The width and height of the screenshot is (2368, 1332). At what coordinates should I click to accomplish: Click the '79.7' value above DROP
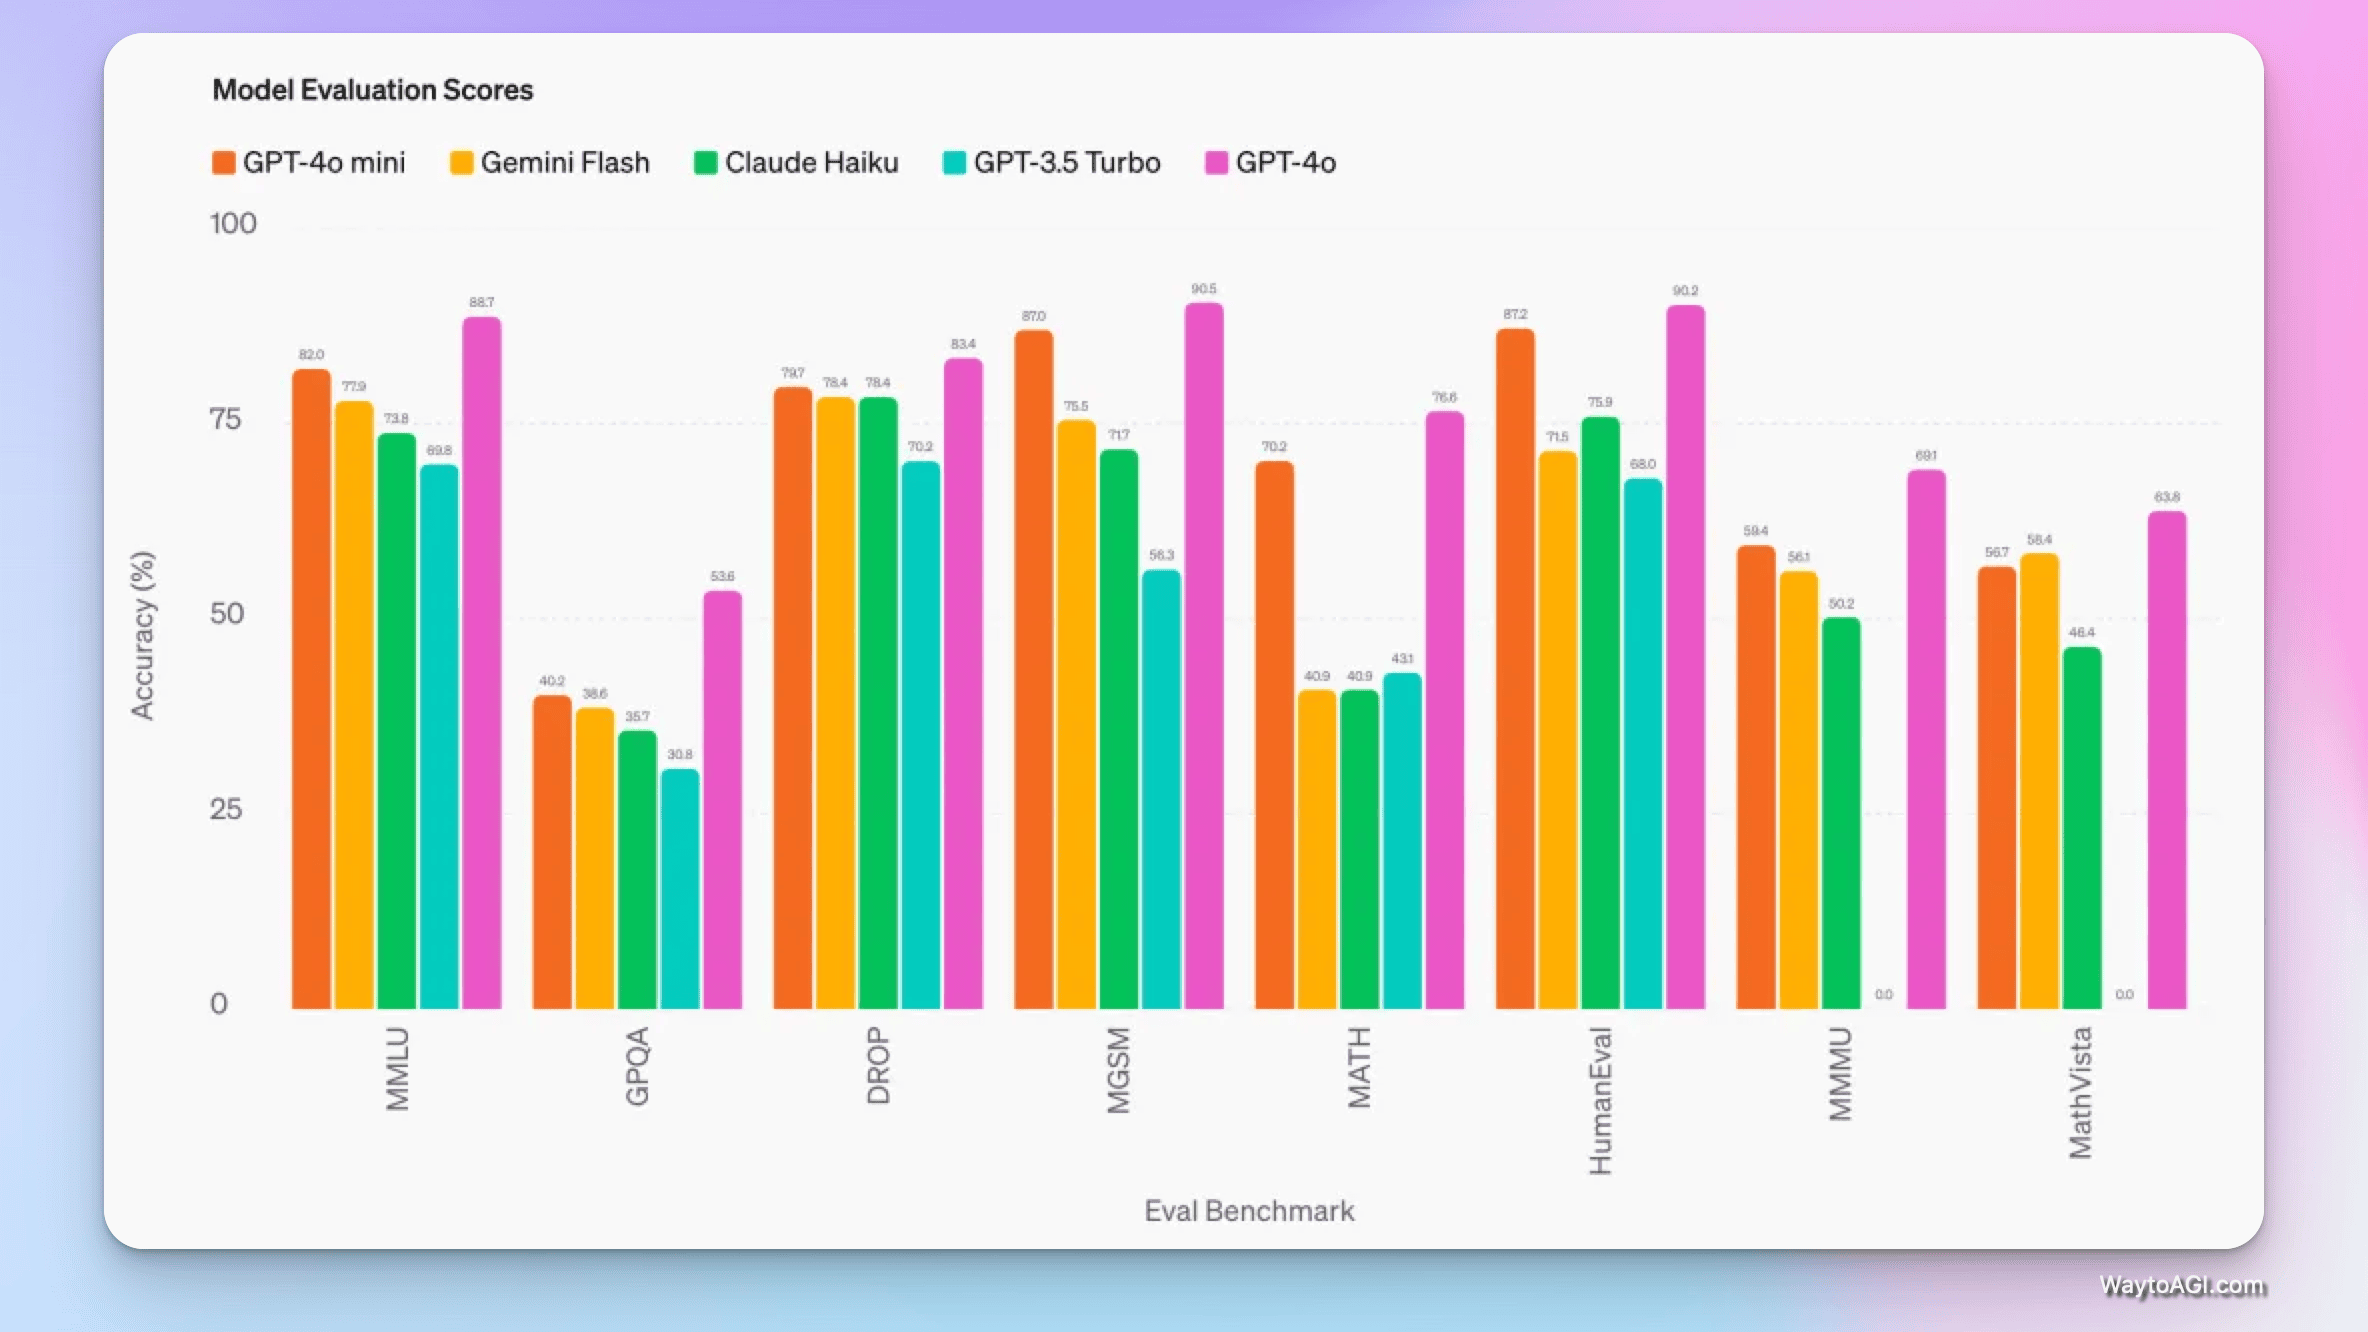(793, 373)
